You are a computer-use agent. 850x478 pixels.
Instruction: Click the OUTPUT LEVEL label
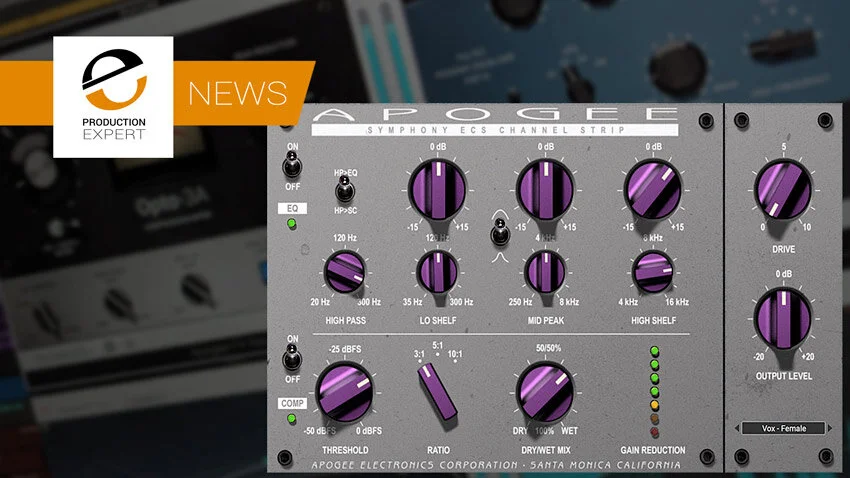[784, 376]
